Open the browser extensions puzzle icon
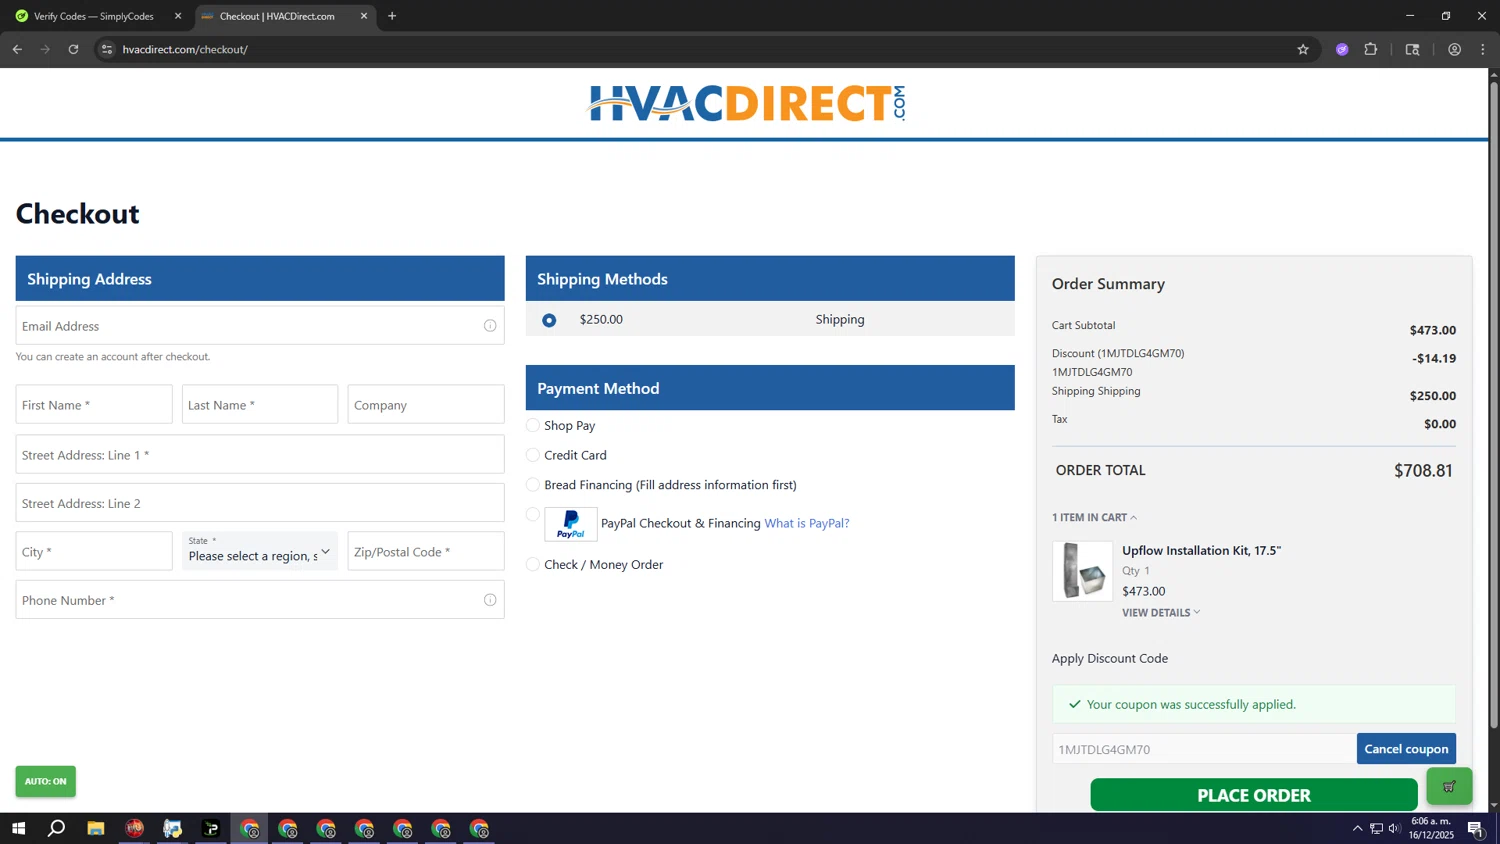Viewport: 1500px width, 844px height. (1371, 49)
